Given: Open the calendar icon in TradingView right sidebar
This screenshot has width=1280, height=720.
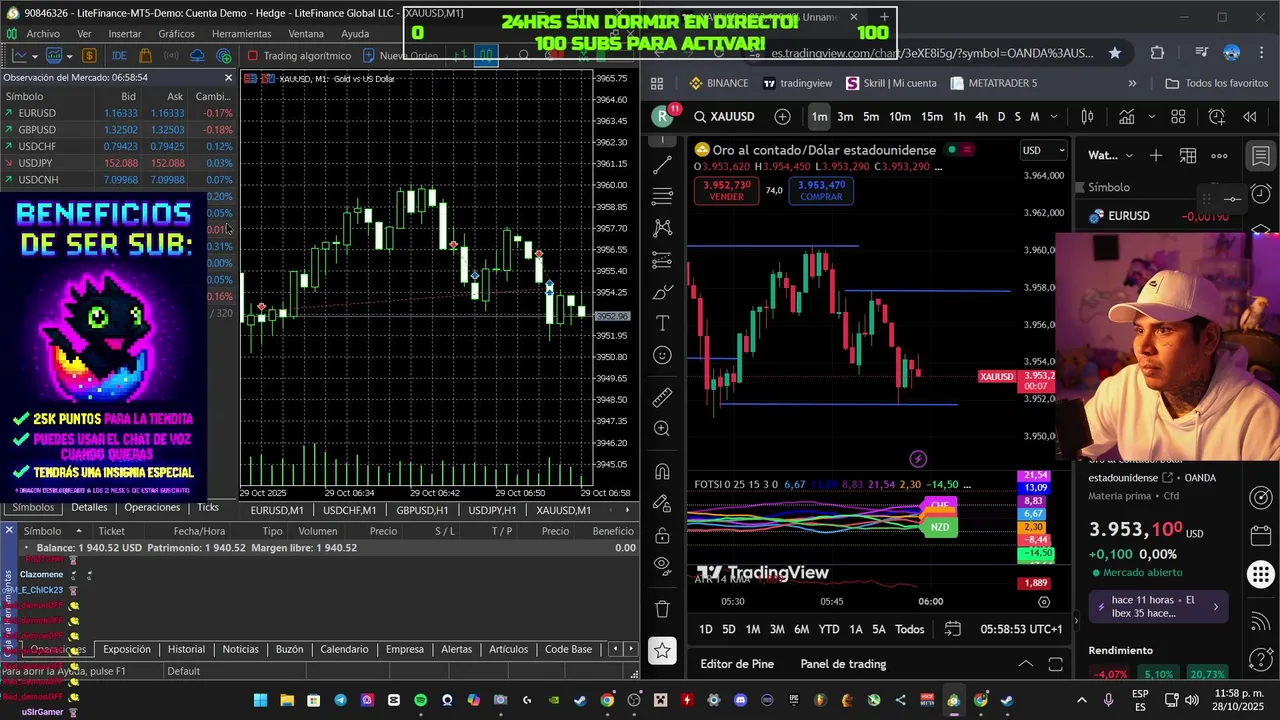Looking at the screenshot, I should point(1261,536).
